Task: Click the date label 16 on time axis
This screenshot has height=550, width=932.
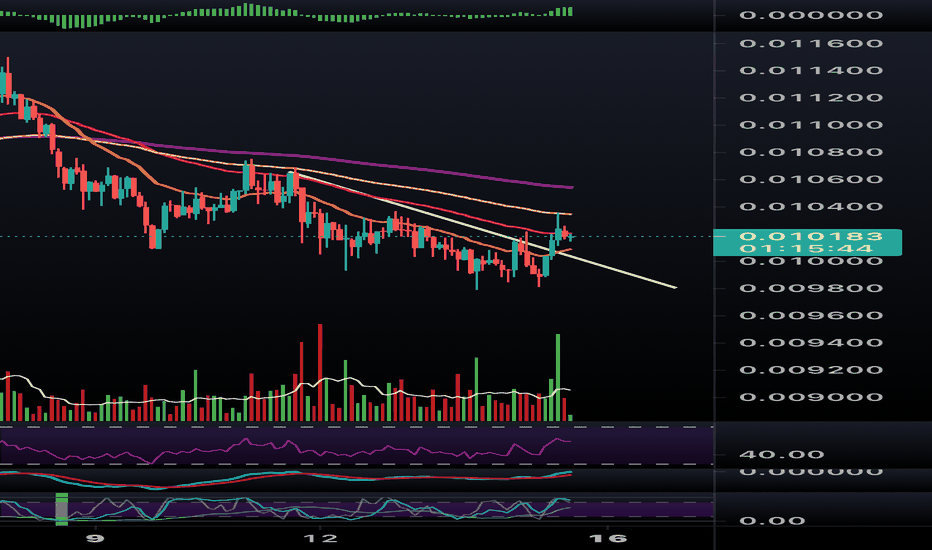Action: pos(609,539)
